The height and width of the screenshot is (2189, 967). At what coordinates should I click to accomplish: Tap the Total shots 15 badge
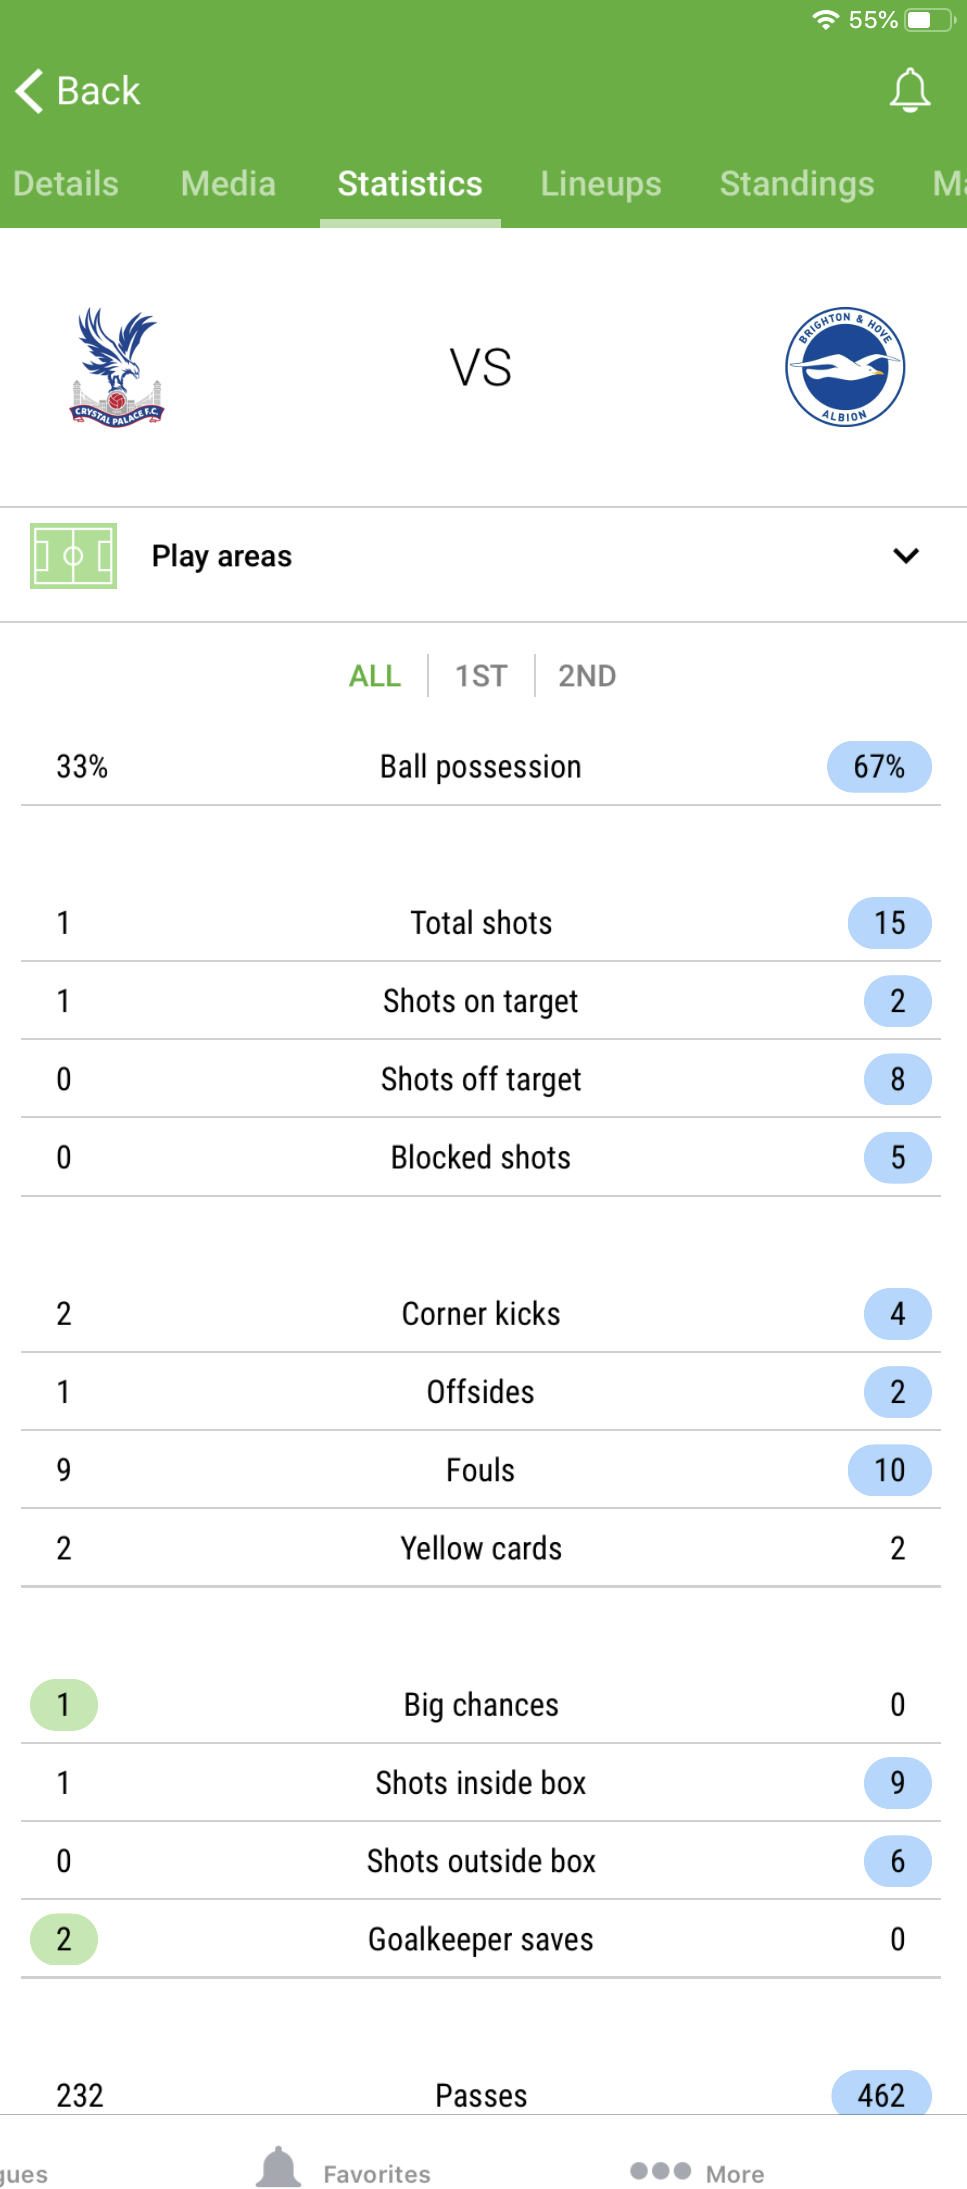point(890,923)
